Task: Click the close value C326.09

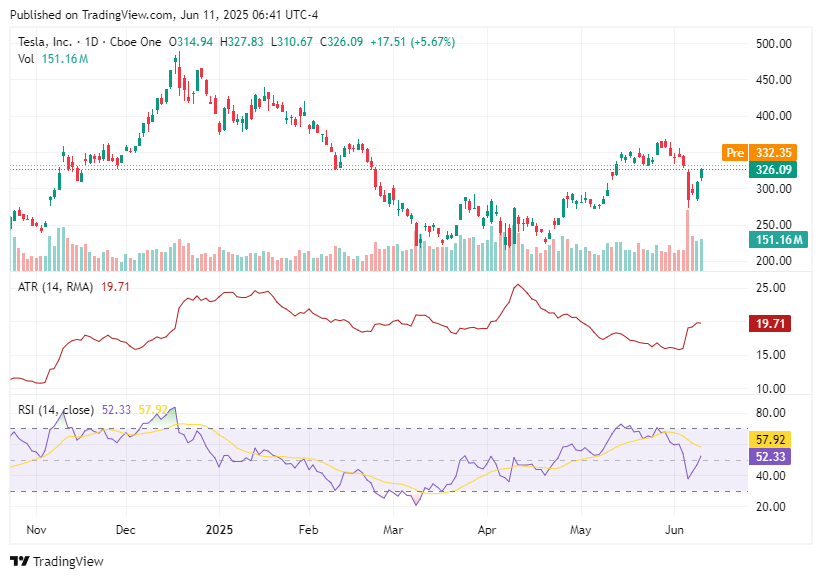Action: pyautogui.click(x=341, y=42)
